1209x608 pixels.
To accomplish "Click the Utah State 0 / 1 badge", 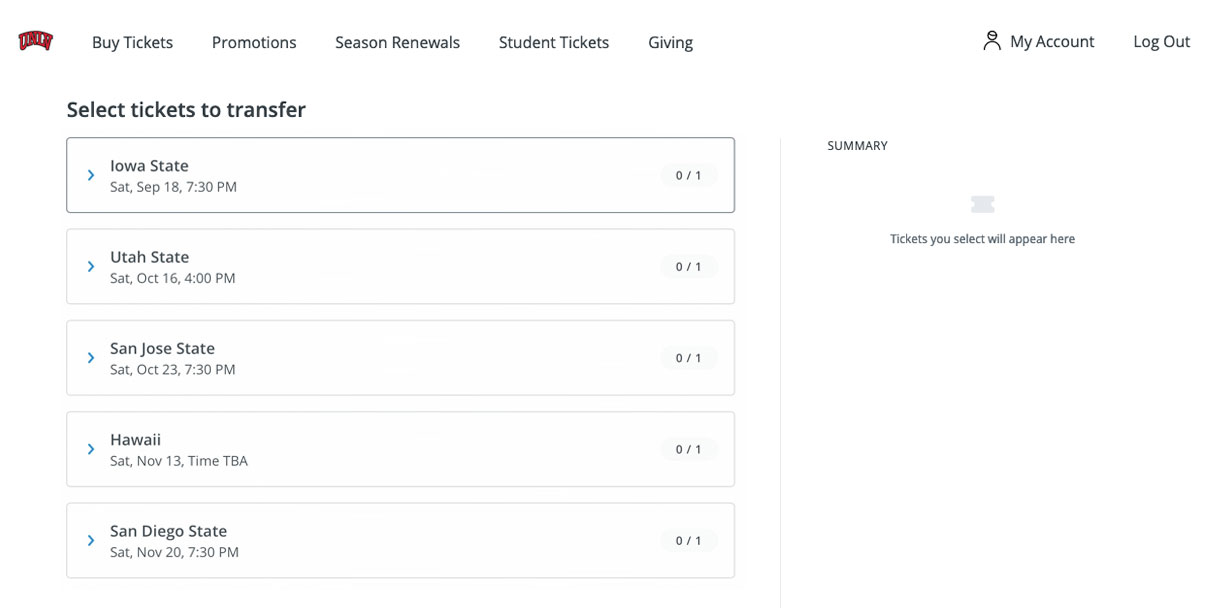I will click(688, 266).
